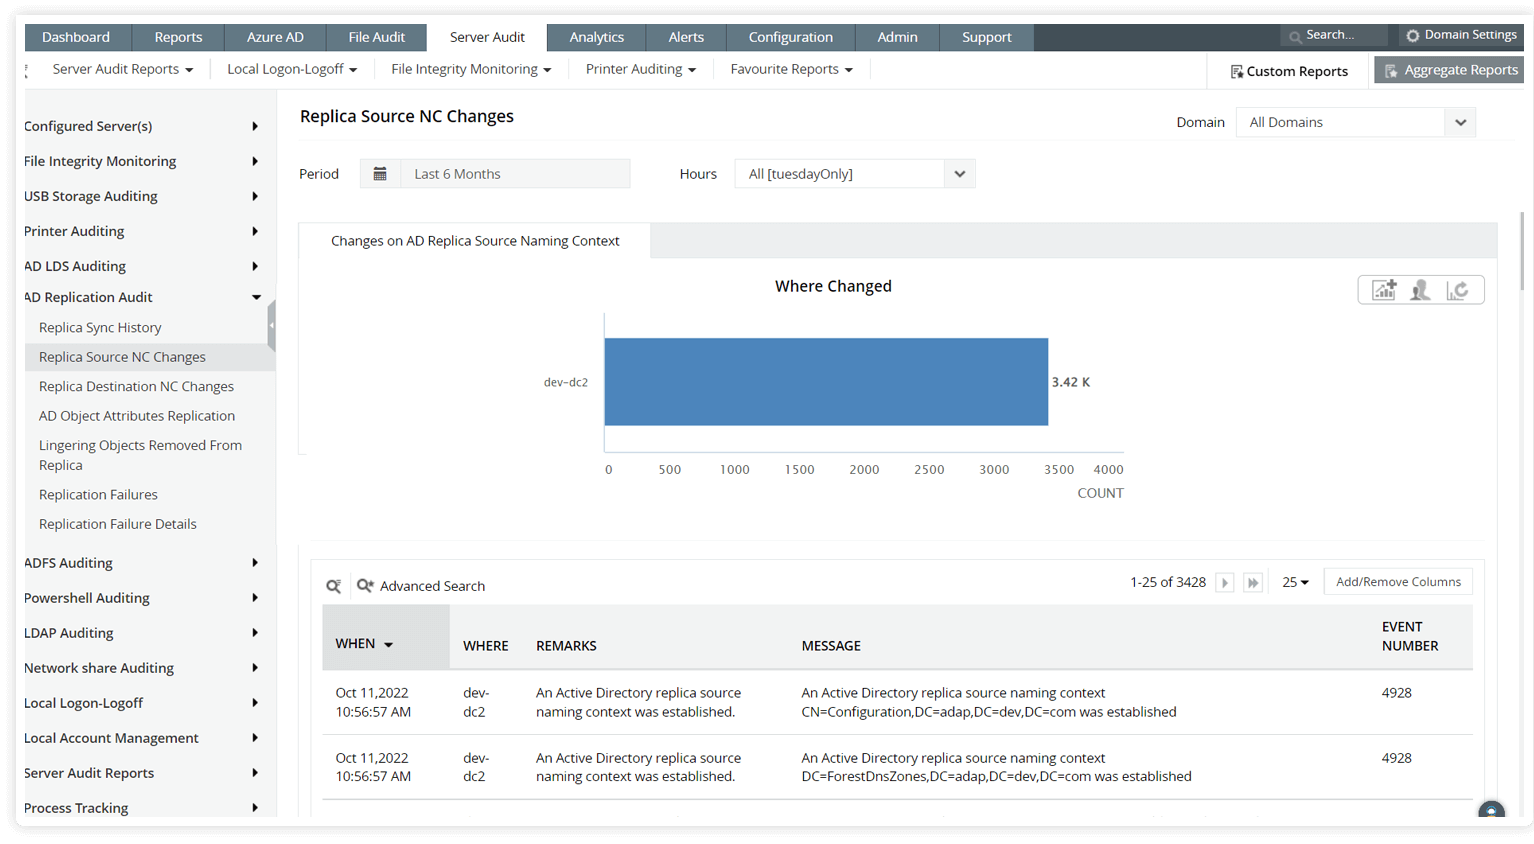Screen dimensions: 1534x844
Task: Open the Server Audit Reports toolbar dropdown
Action: tap(123, 69)
